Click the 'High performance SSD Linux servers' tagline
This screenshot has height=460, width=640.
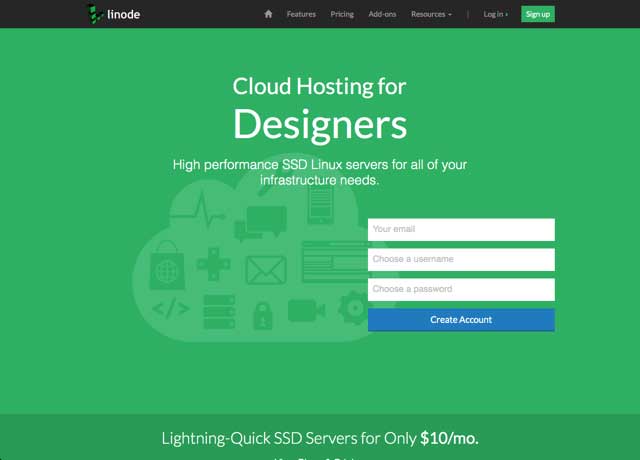pyautogui.click(x=320, y=172)
